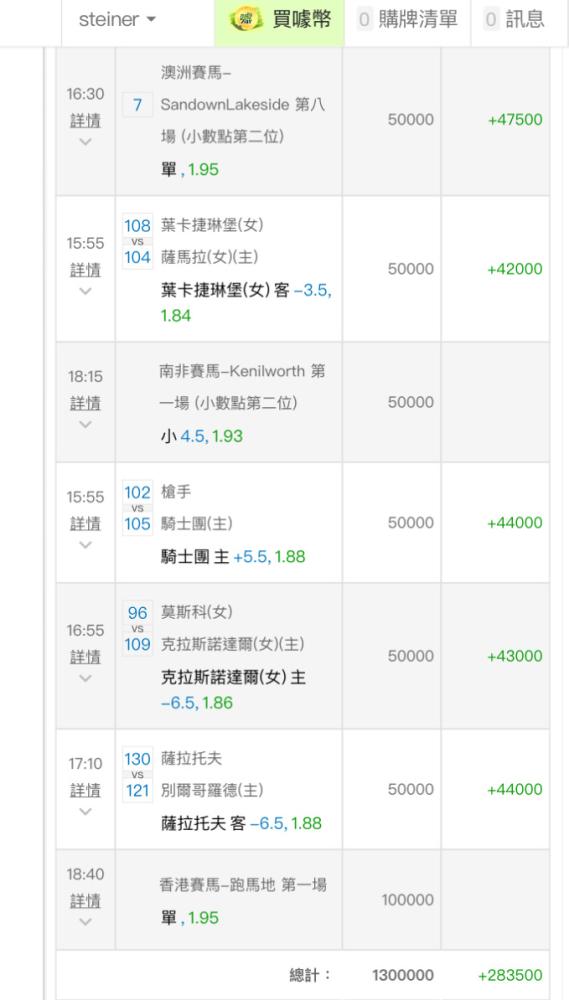The height and width of the screenshot is (1000, 569).
Task: Click the 130 vs 121 score box
Action: 138,775
